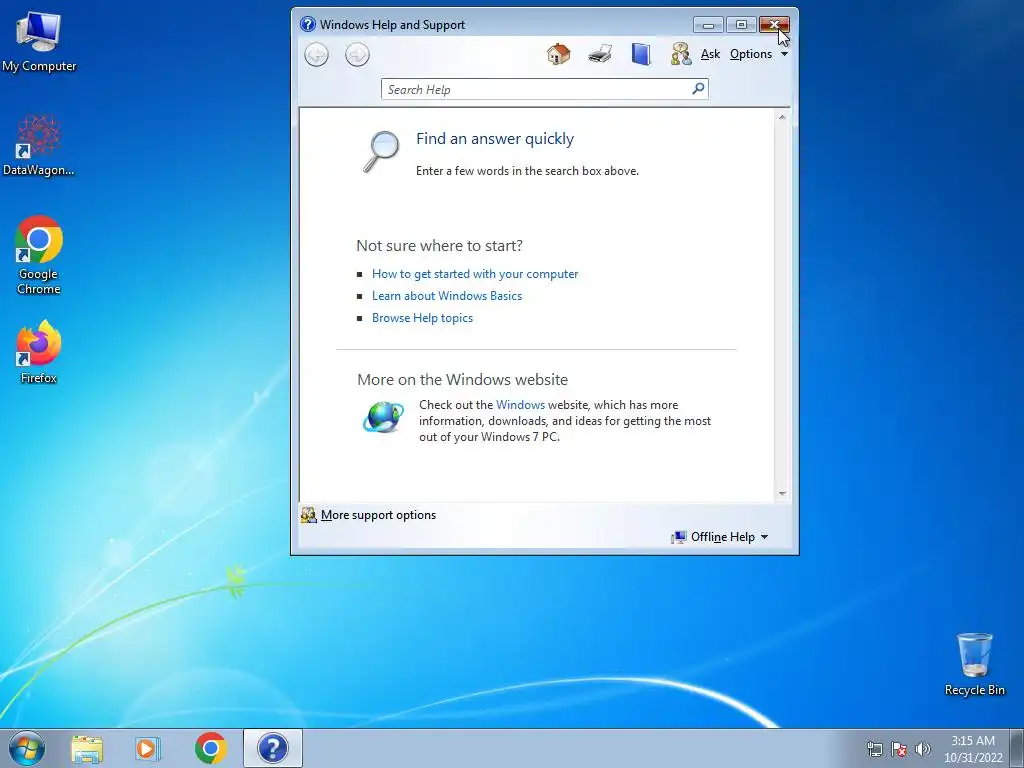This screenshot has width=1024, height=768.
Task: Click the volume speaker tray icon
Action: [923, 749]
